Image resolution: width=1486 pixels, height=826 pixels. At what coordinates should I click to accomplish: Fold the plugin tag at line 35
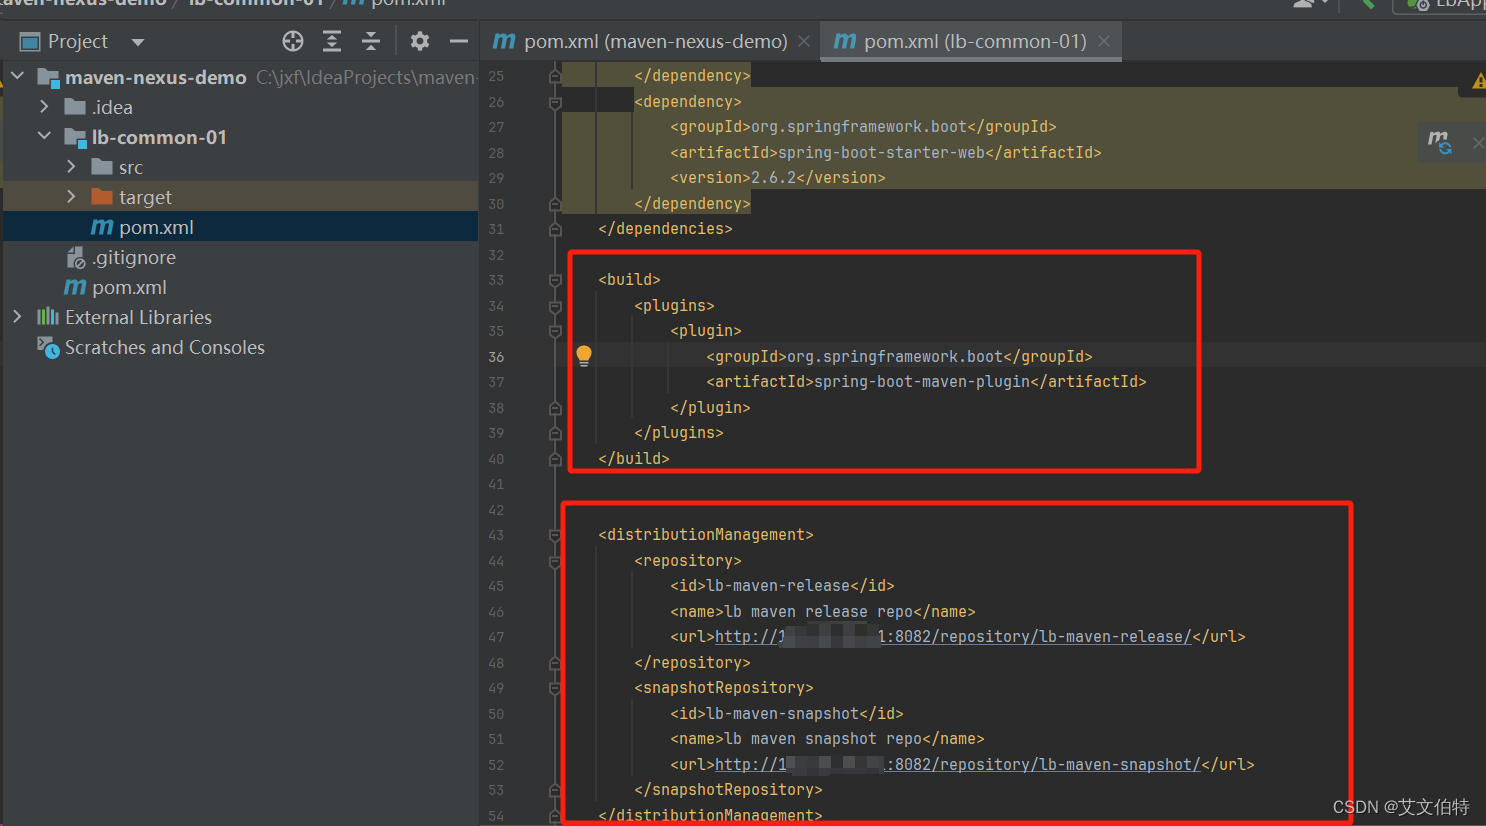(x=555, y=331)
